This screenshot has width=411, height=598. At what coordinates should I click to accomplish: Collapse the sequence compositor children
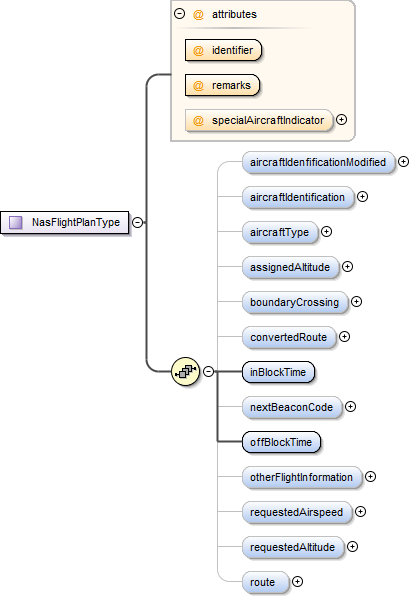[209, 371]
